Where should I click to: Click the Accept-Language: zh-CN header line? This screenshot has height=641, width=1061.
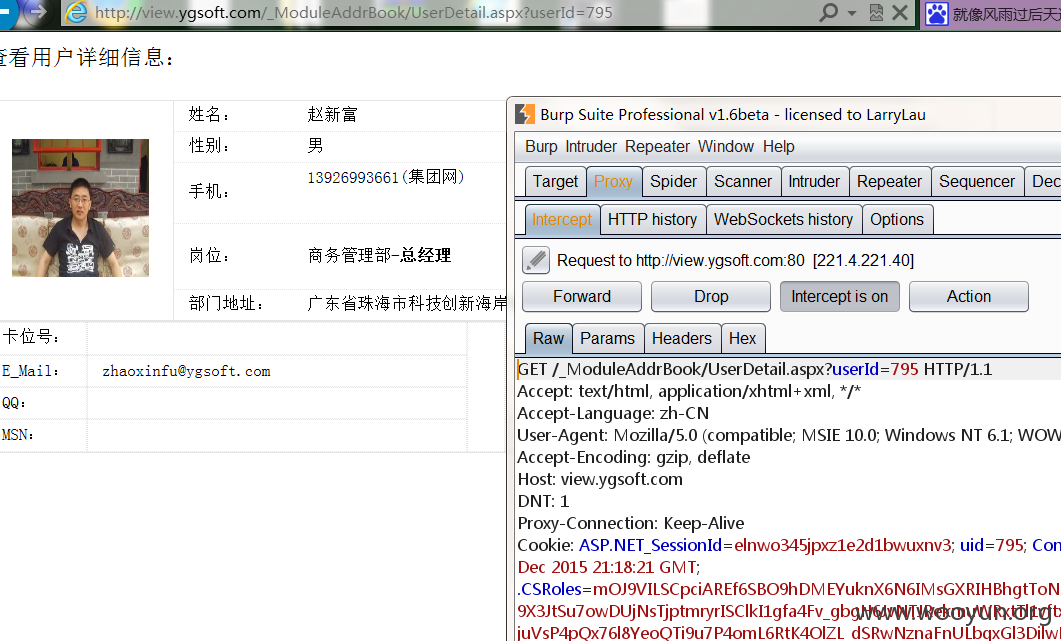[613, 413]
